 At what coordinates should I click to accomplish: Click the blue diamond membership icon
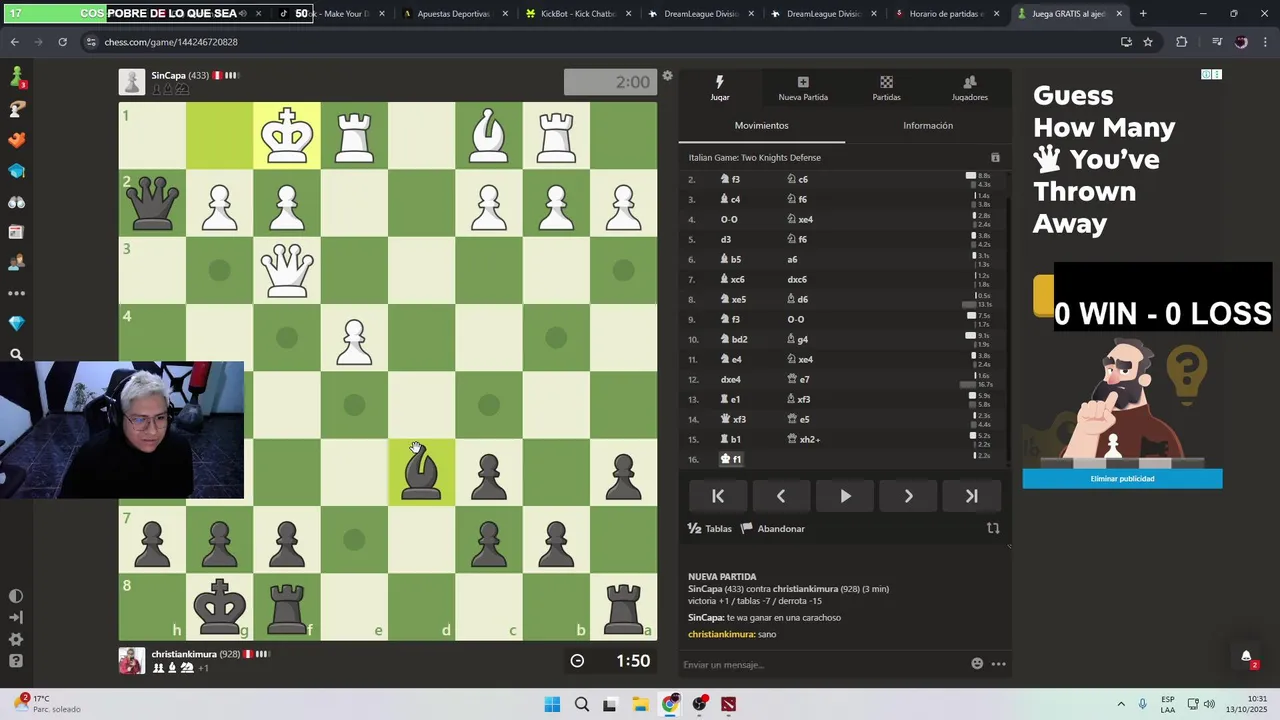[x=16, y=324]
